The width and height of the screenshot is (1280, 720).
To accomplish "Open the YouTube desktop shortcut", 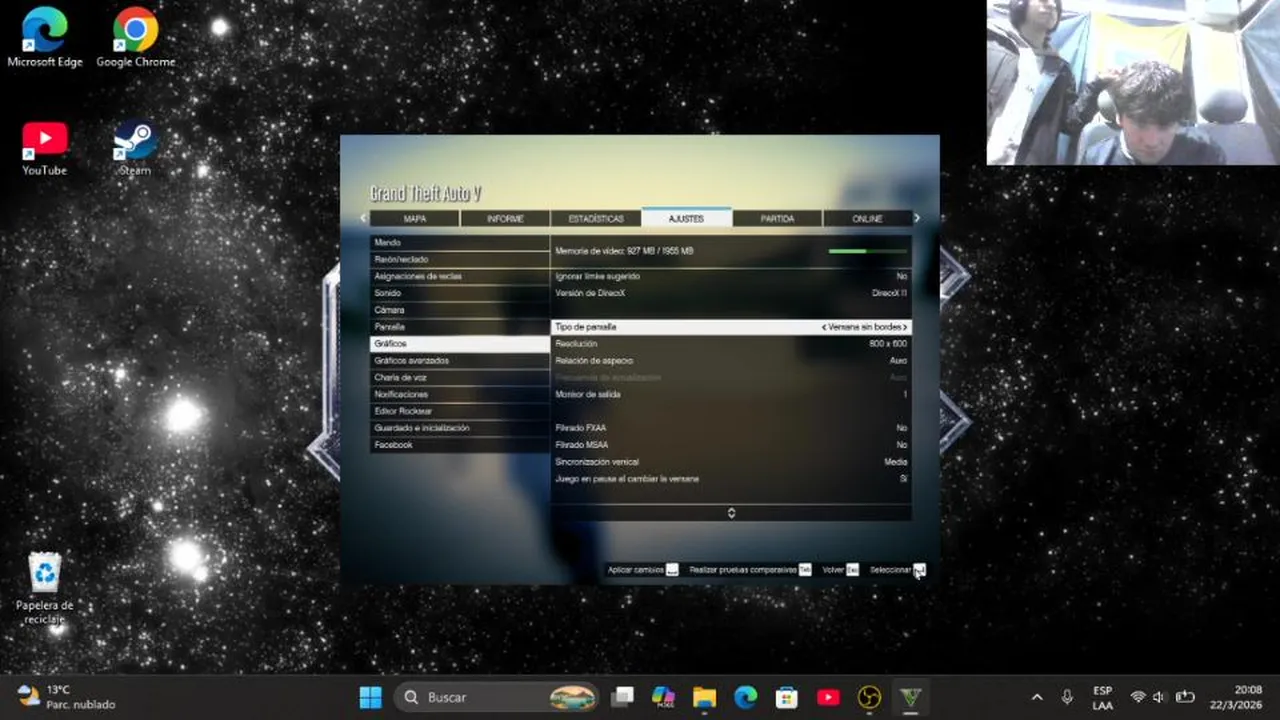I will tap(45, 149).
